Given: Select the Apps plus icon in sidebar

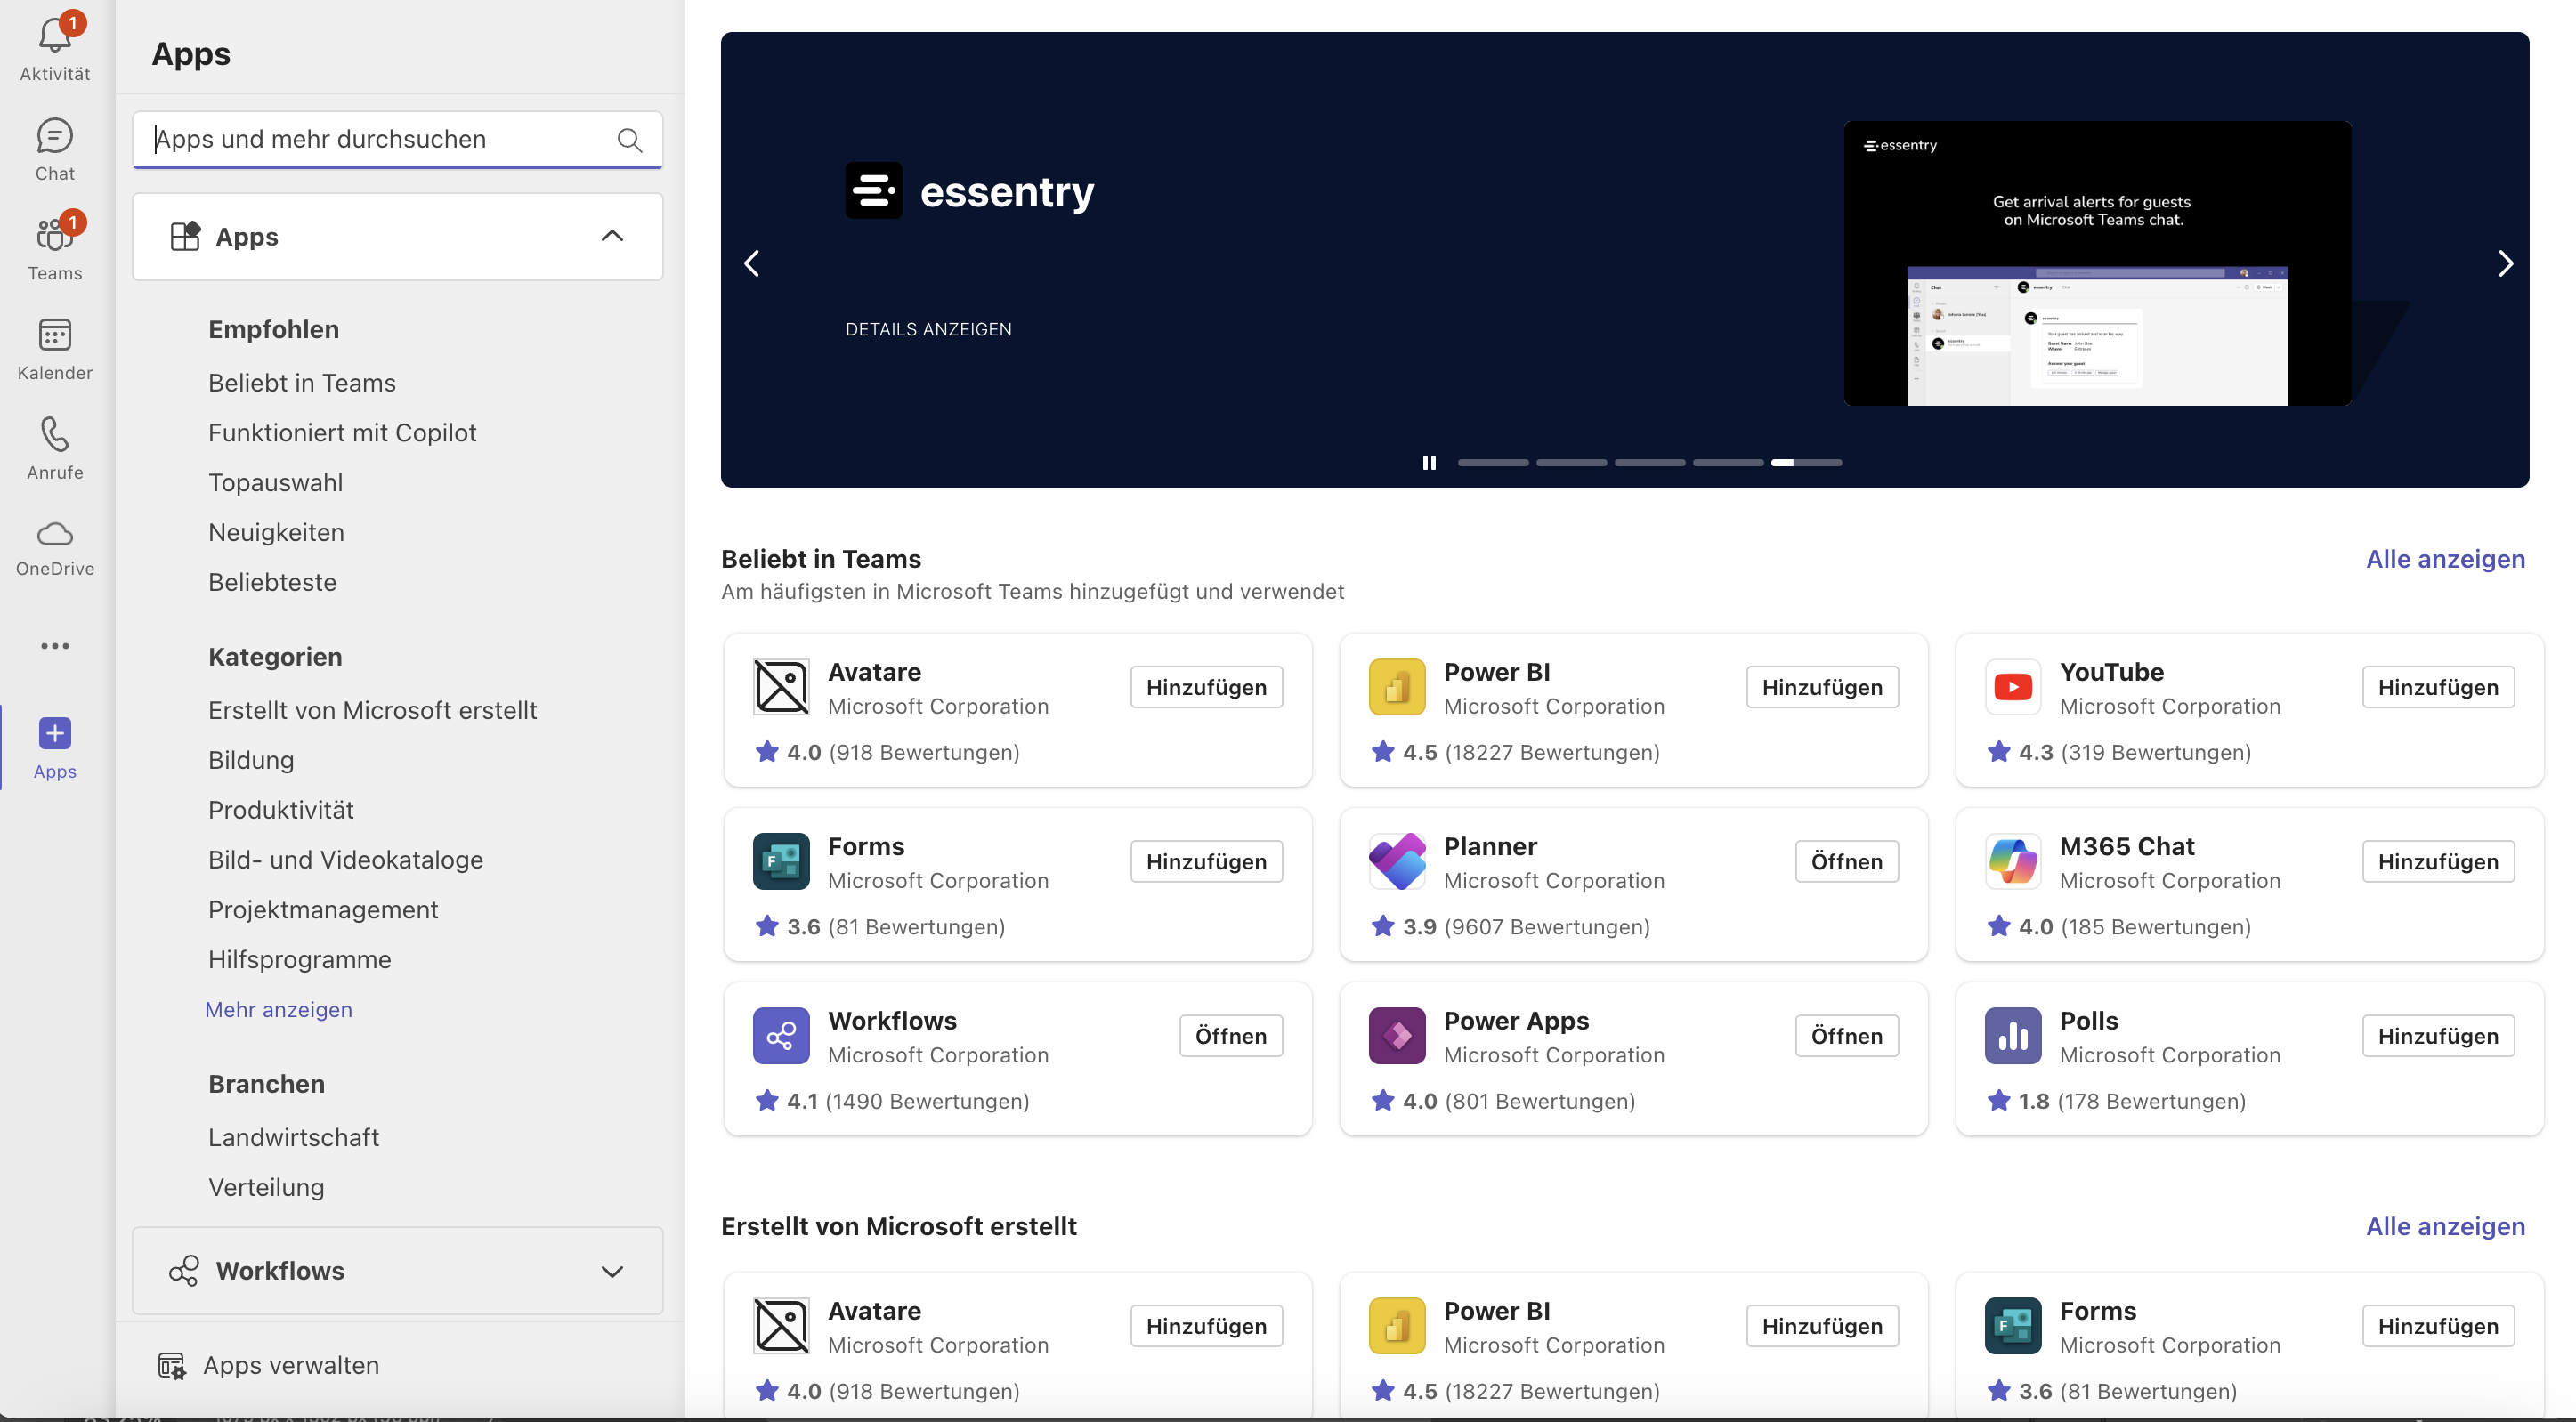Looking at the screenshot, I should [55, 734].
